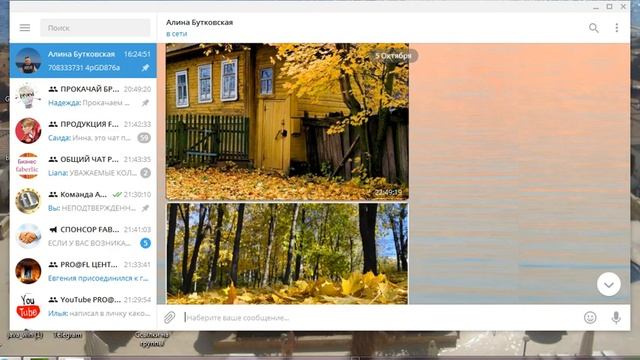
Task: Click the 'Ссылки на группы' desktop shortcut
Action: click(152, 339)
